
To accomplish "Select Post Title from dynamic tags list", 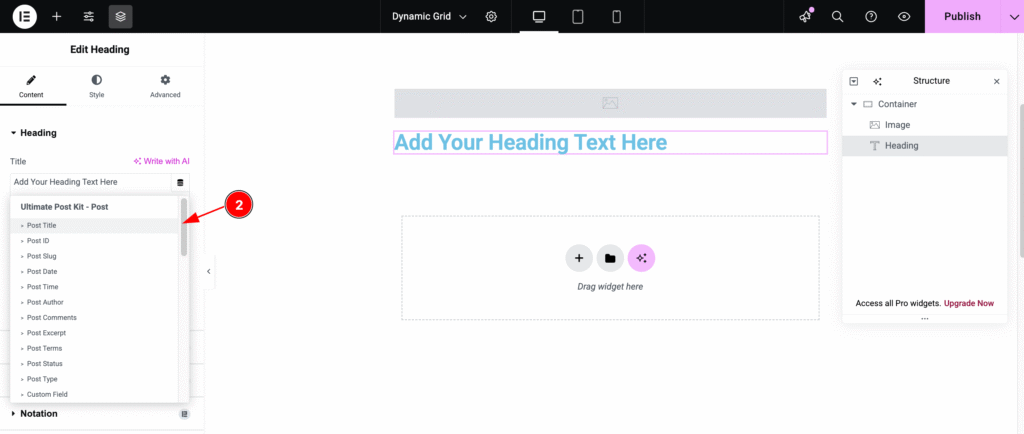I will click(x=42, y=226).
